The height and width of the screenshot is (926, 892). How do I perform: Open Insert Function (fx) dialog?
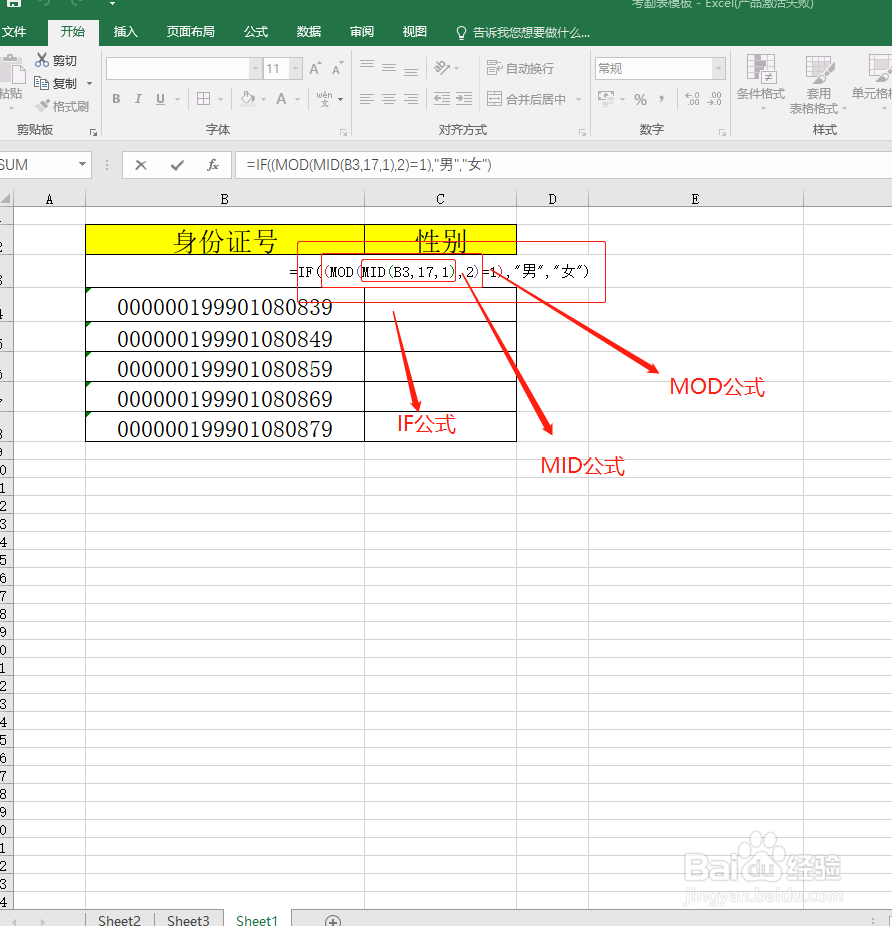[213, 165]
